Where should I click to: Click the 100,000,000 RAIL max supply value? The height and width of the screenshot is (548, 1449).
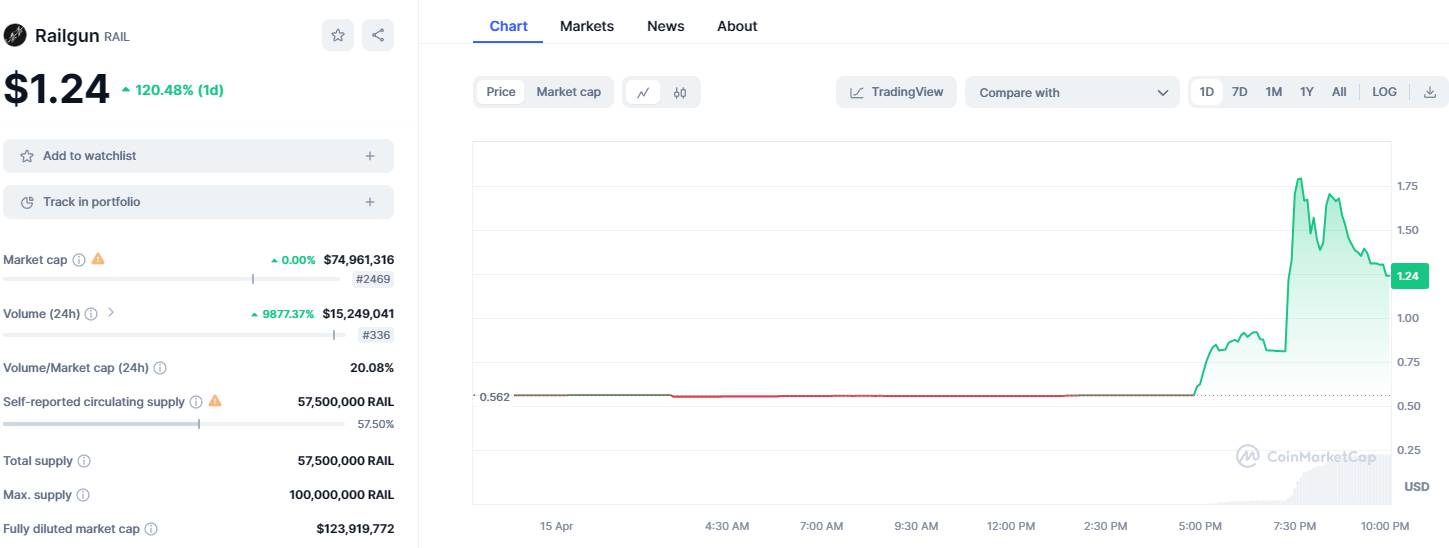(342, 495)
